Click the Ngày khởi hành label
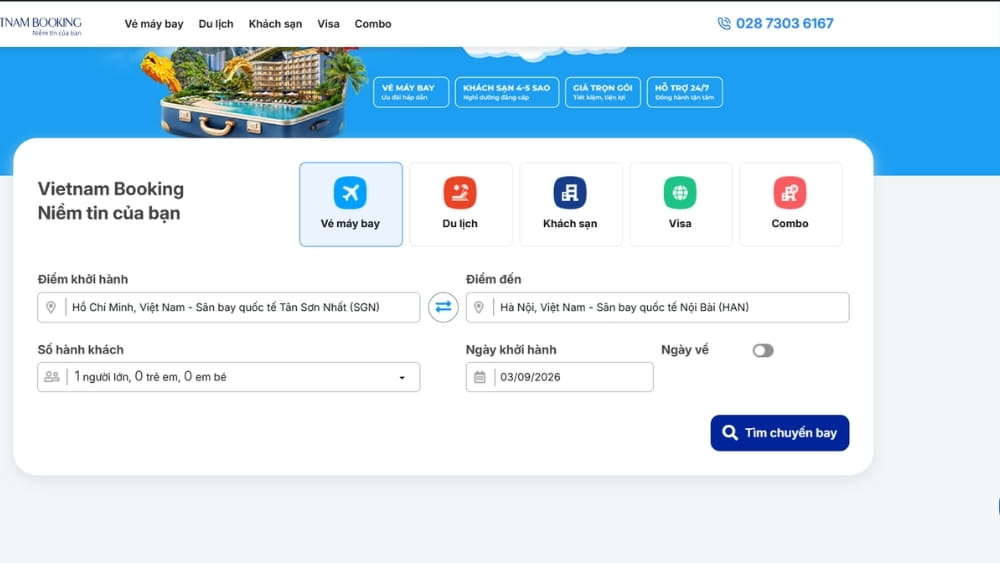1000x563 pixels. (511, 349)
